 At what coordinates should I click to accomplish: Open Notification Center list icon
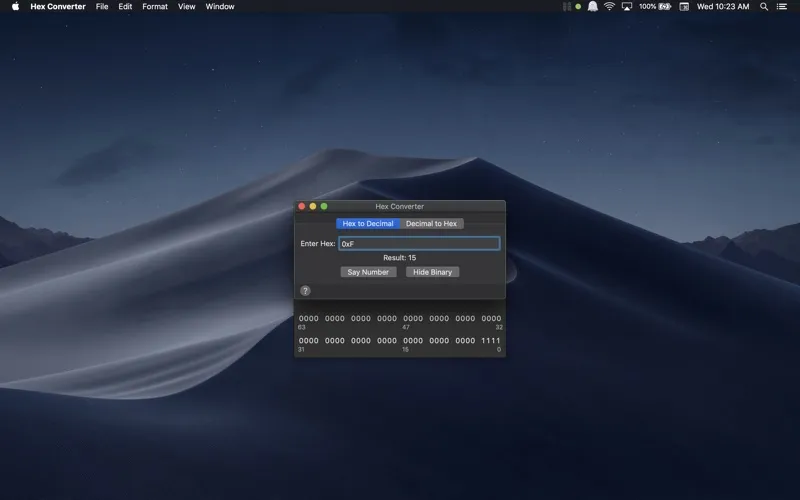(782, 7)
